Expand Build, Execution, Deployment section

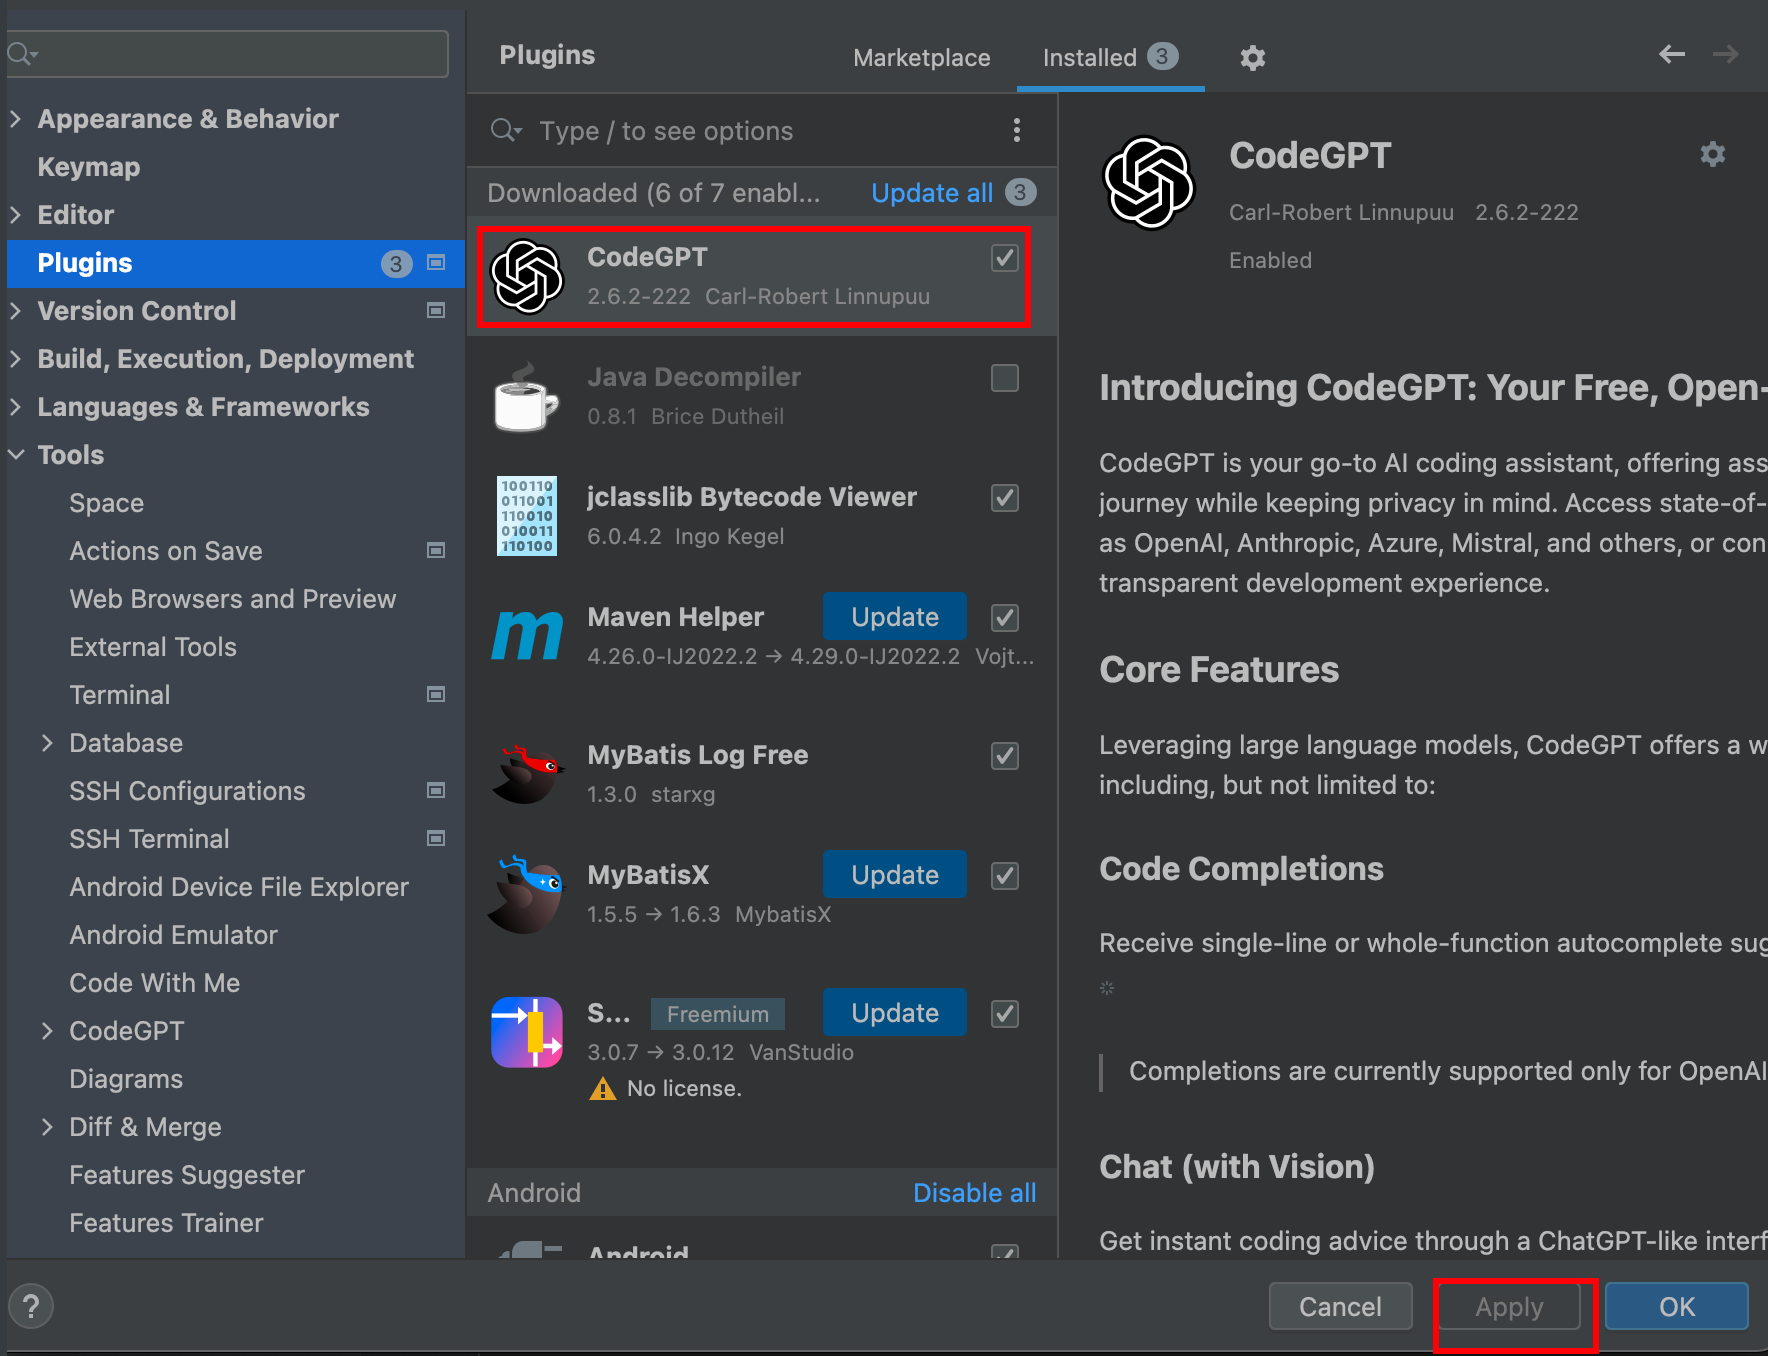point(16,358)
